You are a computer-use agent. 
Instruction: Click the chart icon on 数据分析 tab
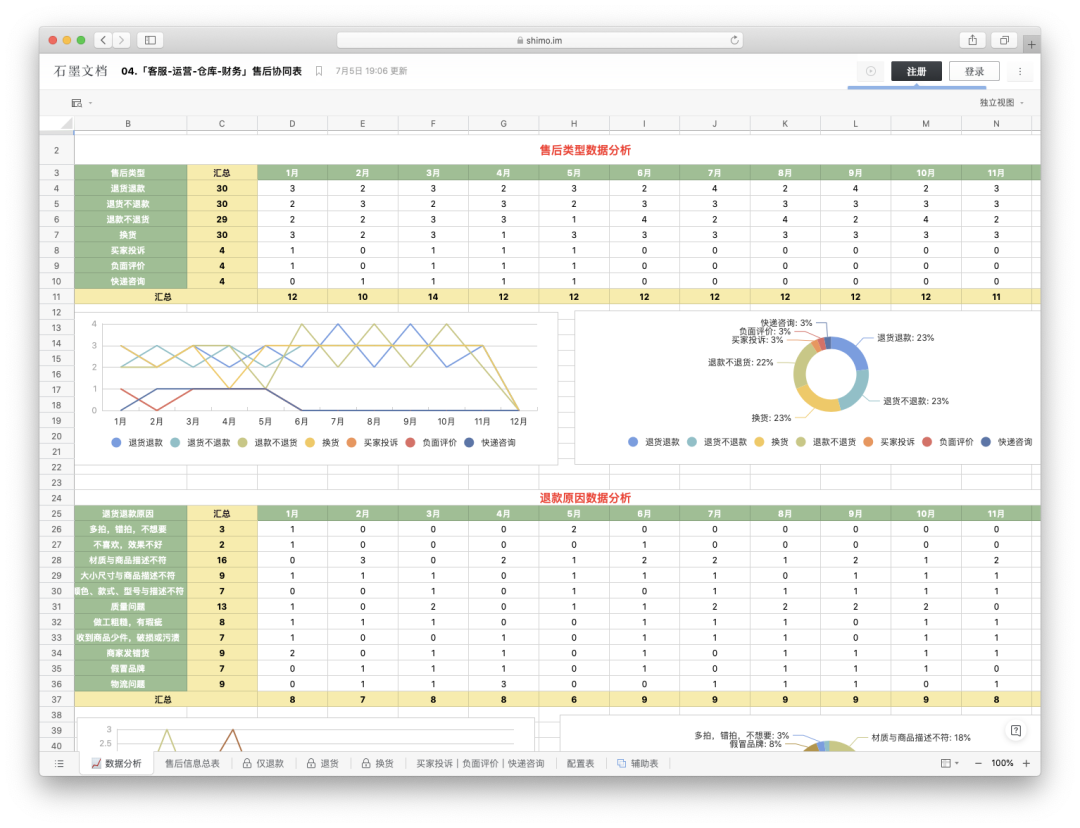[96, 763]
